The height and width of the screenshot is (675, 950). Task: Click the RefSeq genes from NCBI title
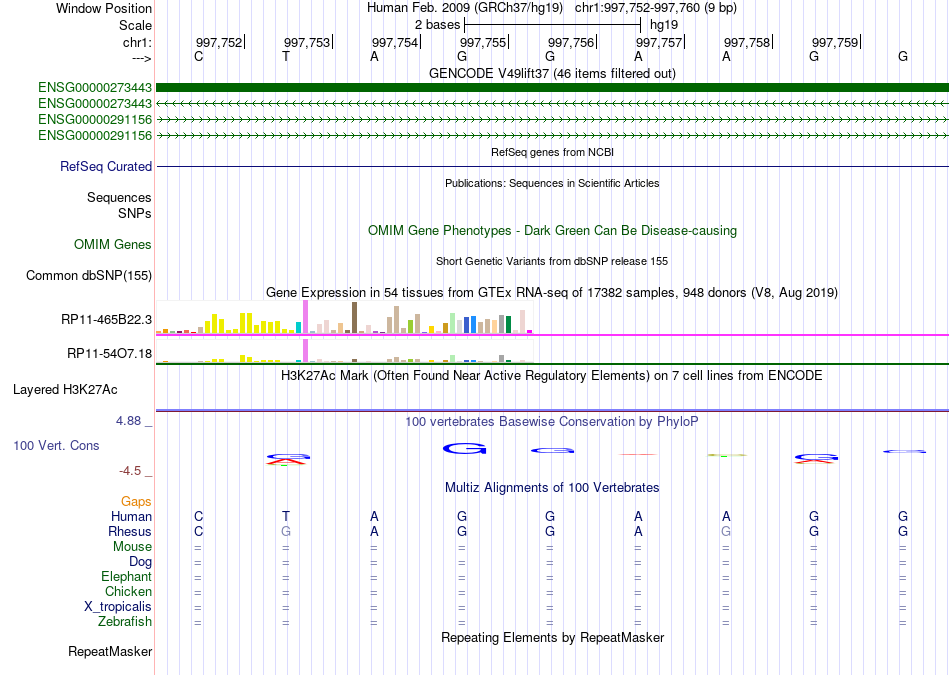coord(552,152)
